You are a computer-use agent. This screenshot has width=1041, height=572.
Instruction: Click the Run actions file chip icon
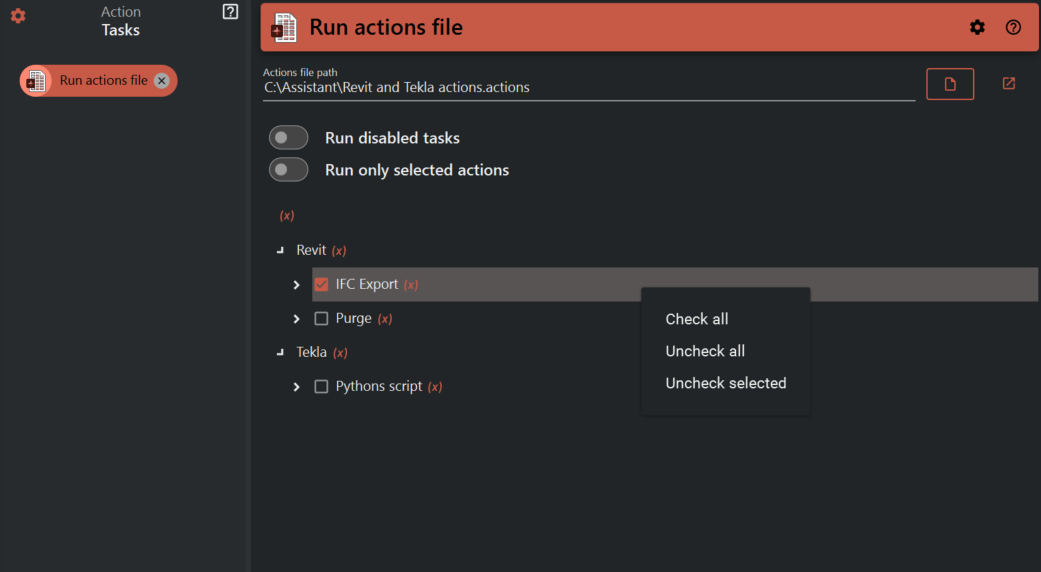pyautogui.click(x=35, y=80)
